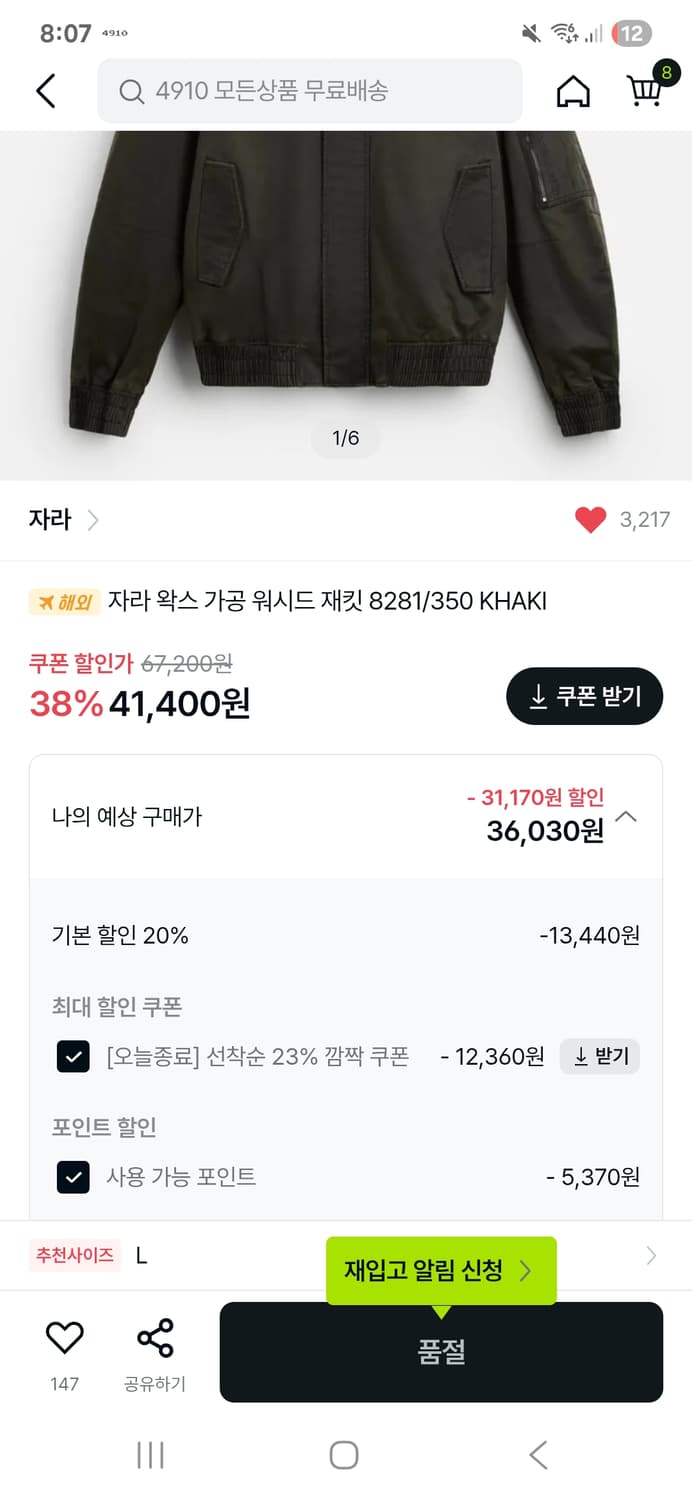Toggle the coupon checkbox under 최대 할인 쿠폰

coord(71,1057)
